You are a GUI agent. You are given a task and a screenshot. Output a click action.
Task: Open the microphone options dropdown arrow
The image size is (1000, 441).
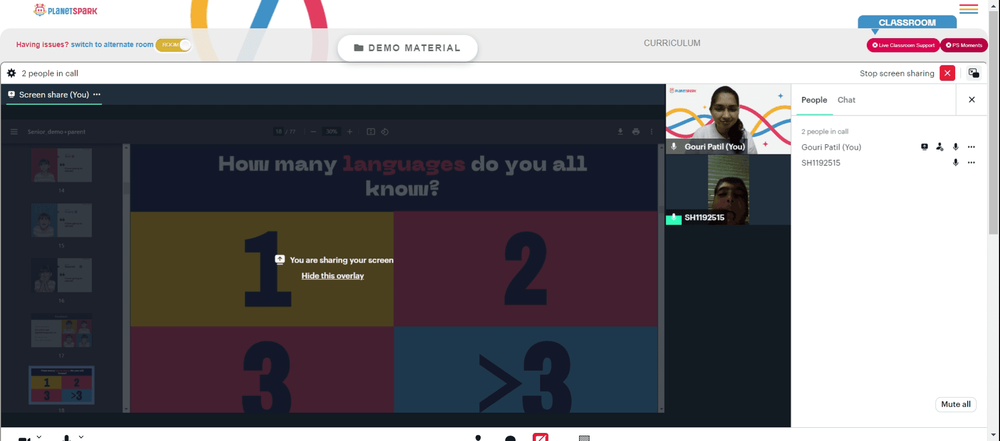pos(81,437)
